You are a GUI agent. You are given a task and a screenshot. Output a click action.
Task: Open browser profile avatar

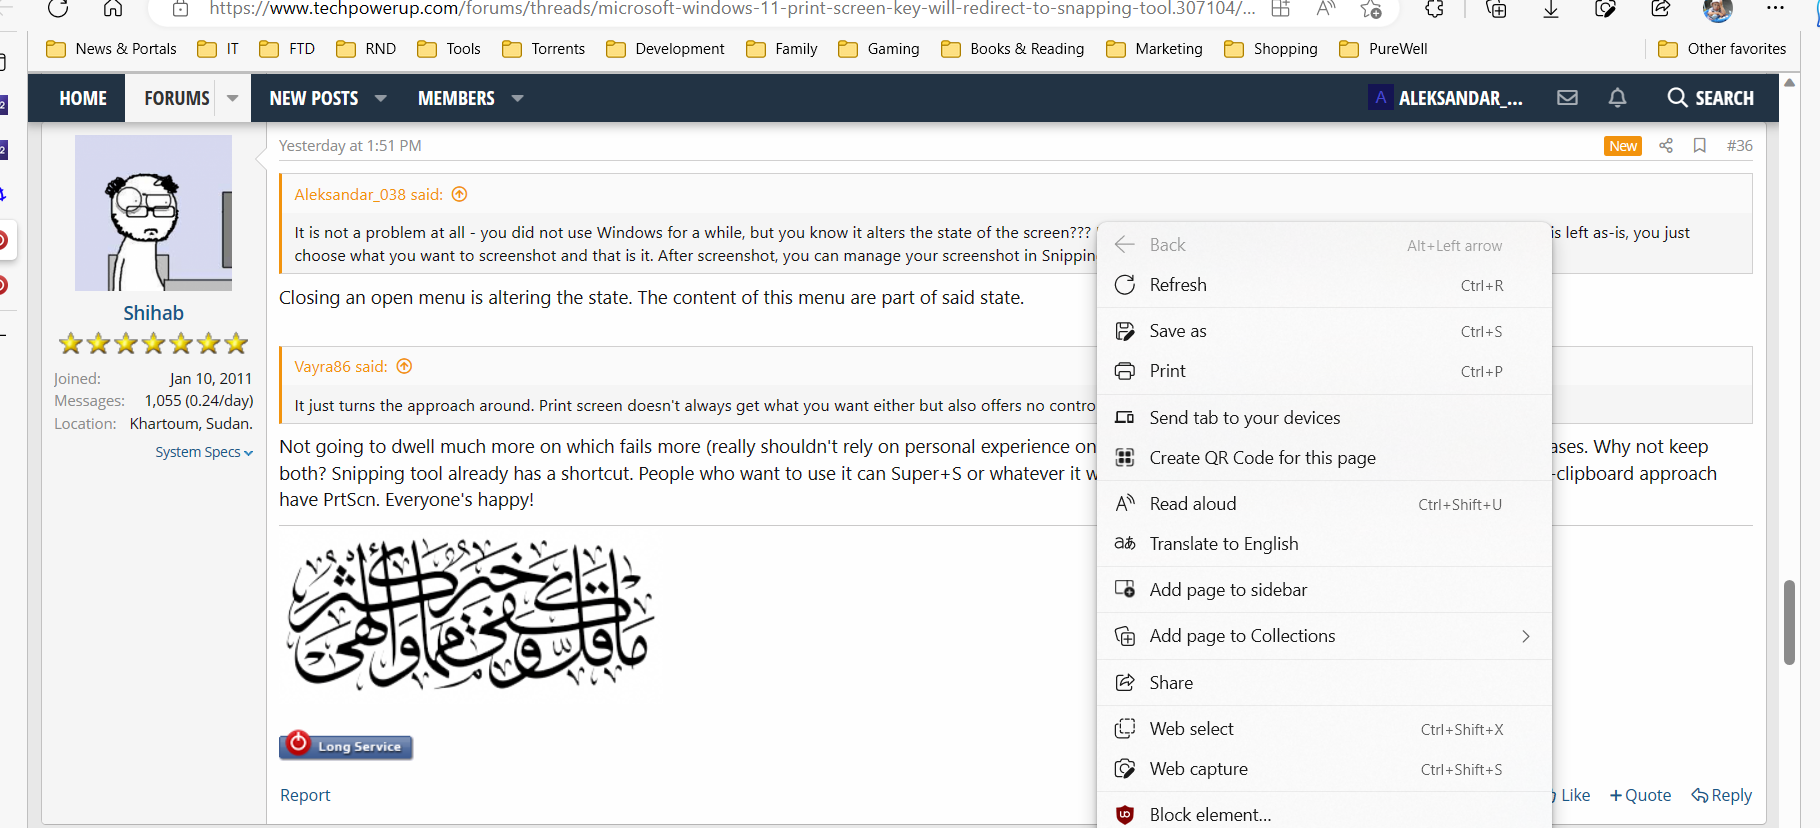1718,10
